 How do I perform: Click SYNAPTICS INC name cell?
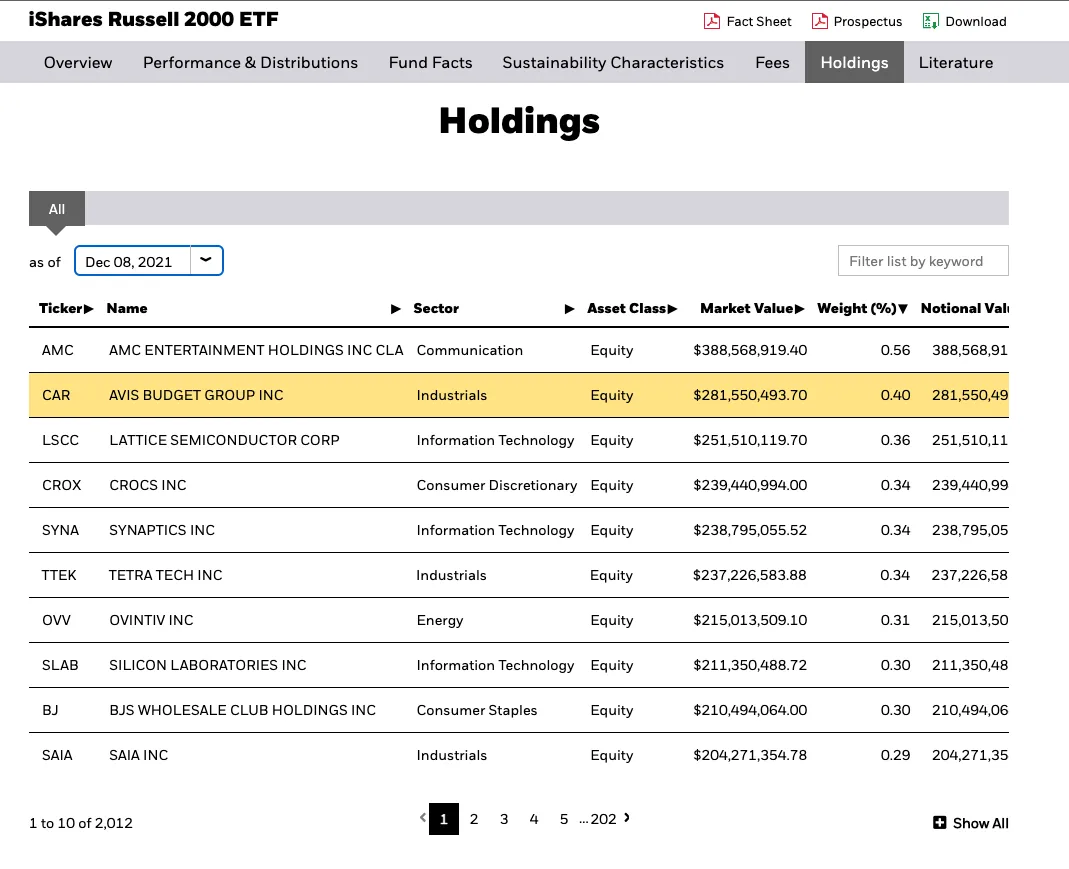tap(162, 530)
